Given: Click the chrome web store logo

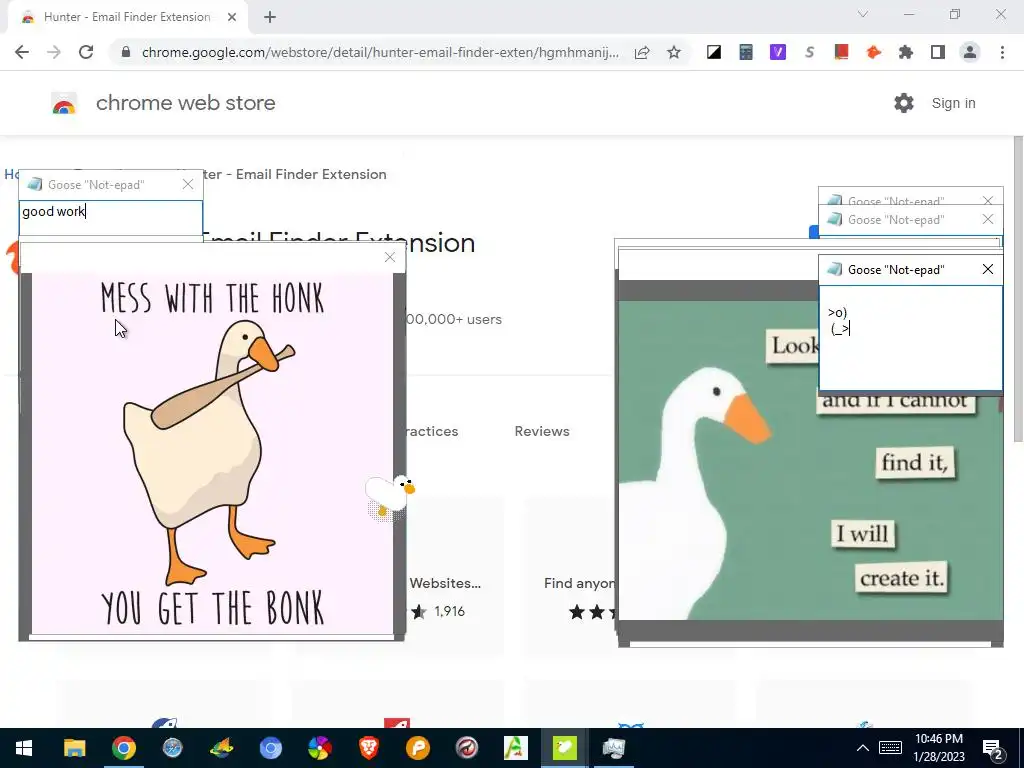Looking at the screenshot, I should 64,104.
